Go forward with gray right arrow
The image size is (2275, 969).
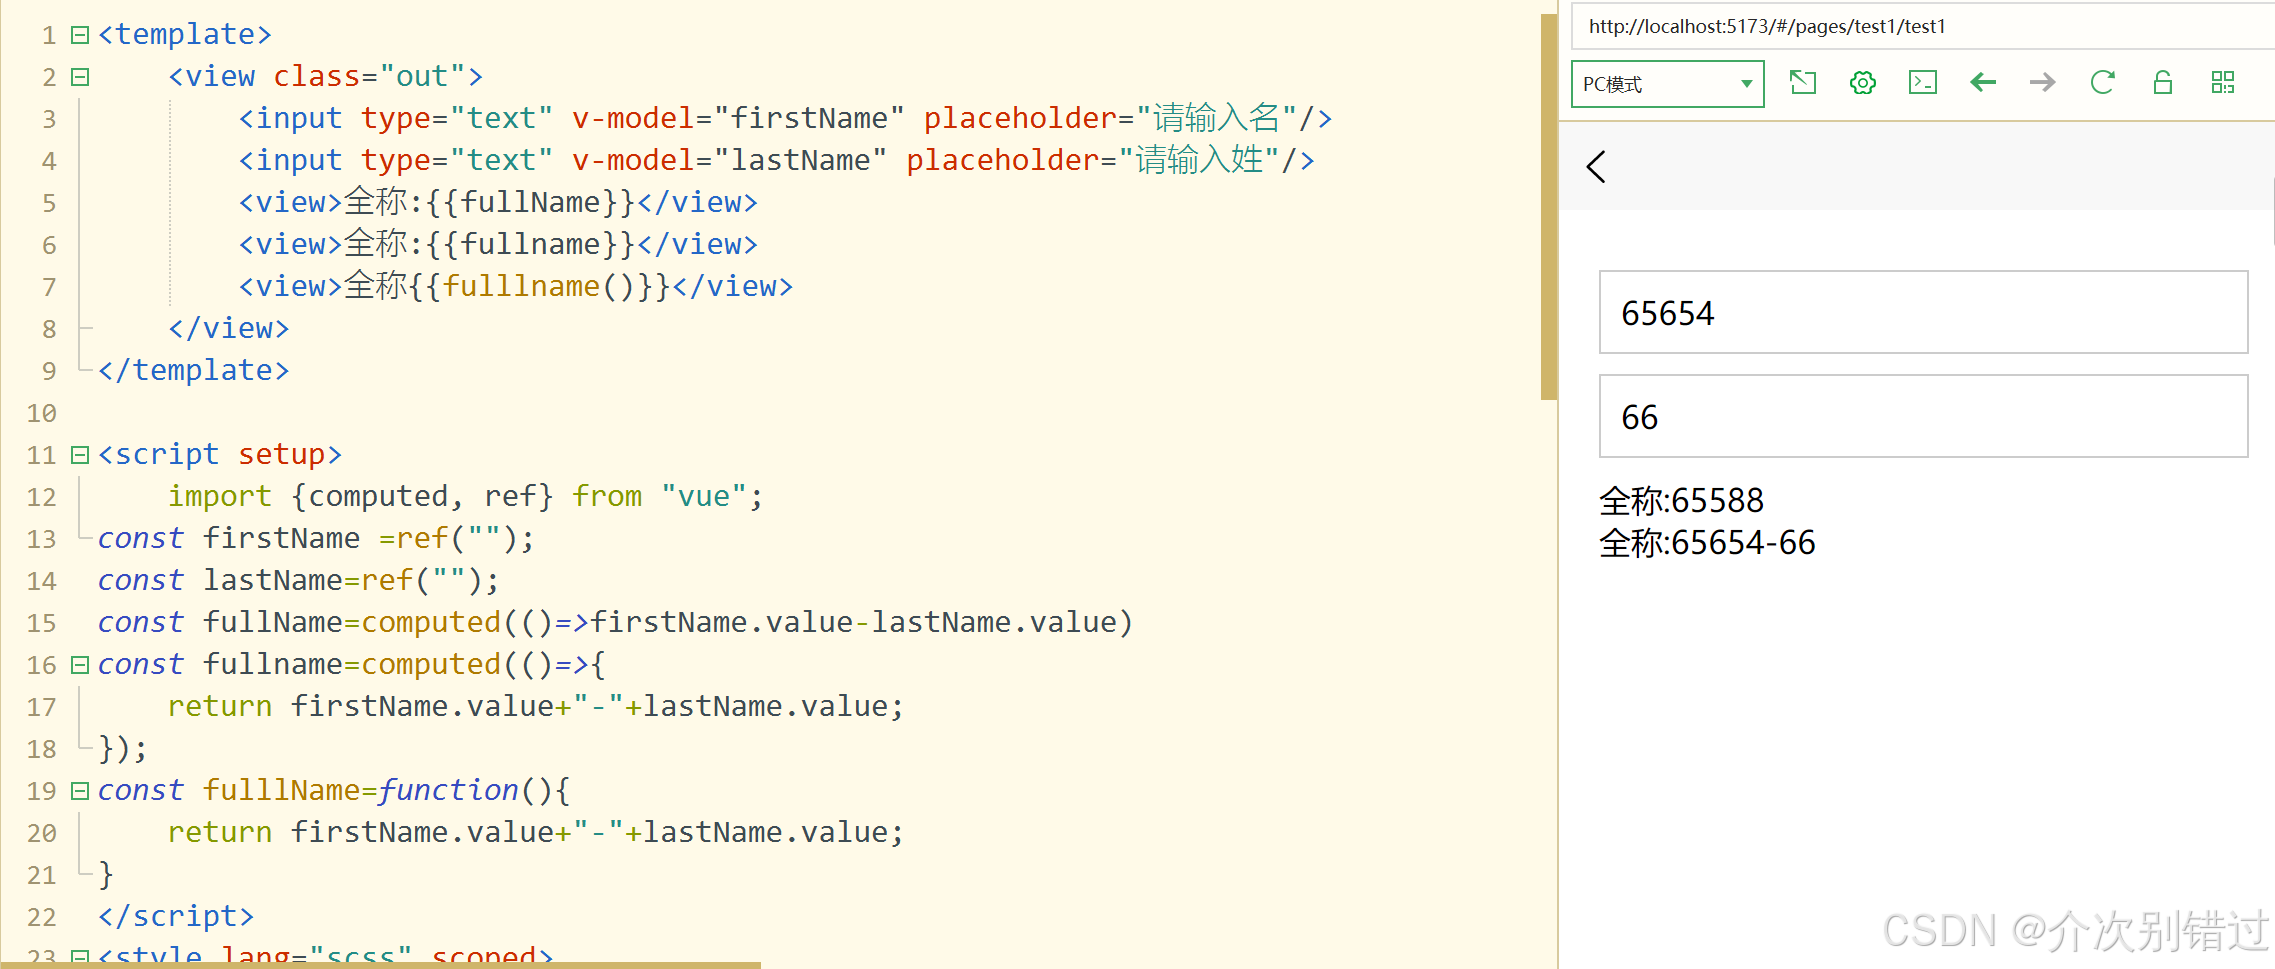[x=2042, y=82]
